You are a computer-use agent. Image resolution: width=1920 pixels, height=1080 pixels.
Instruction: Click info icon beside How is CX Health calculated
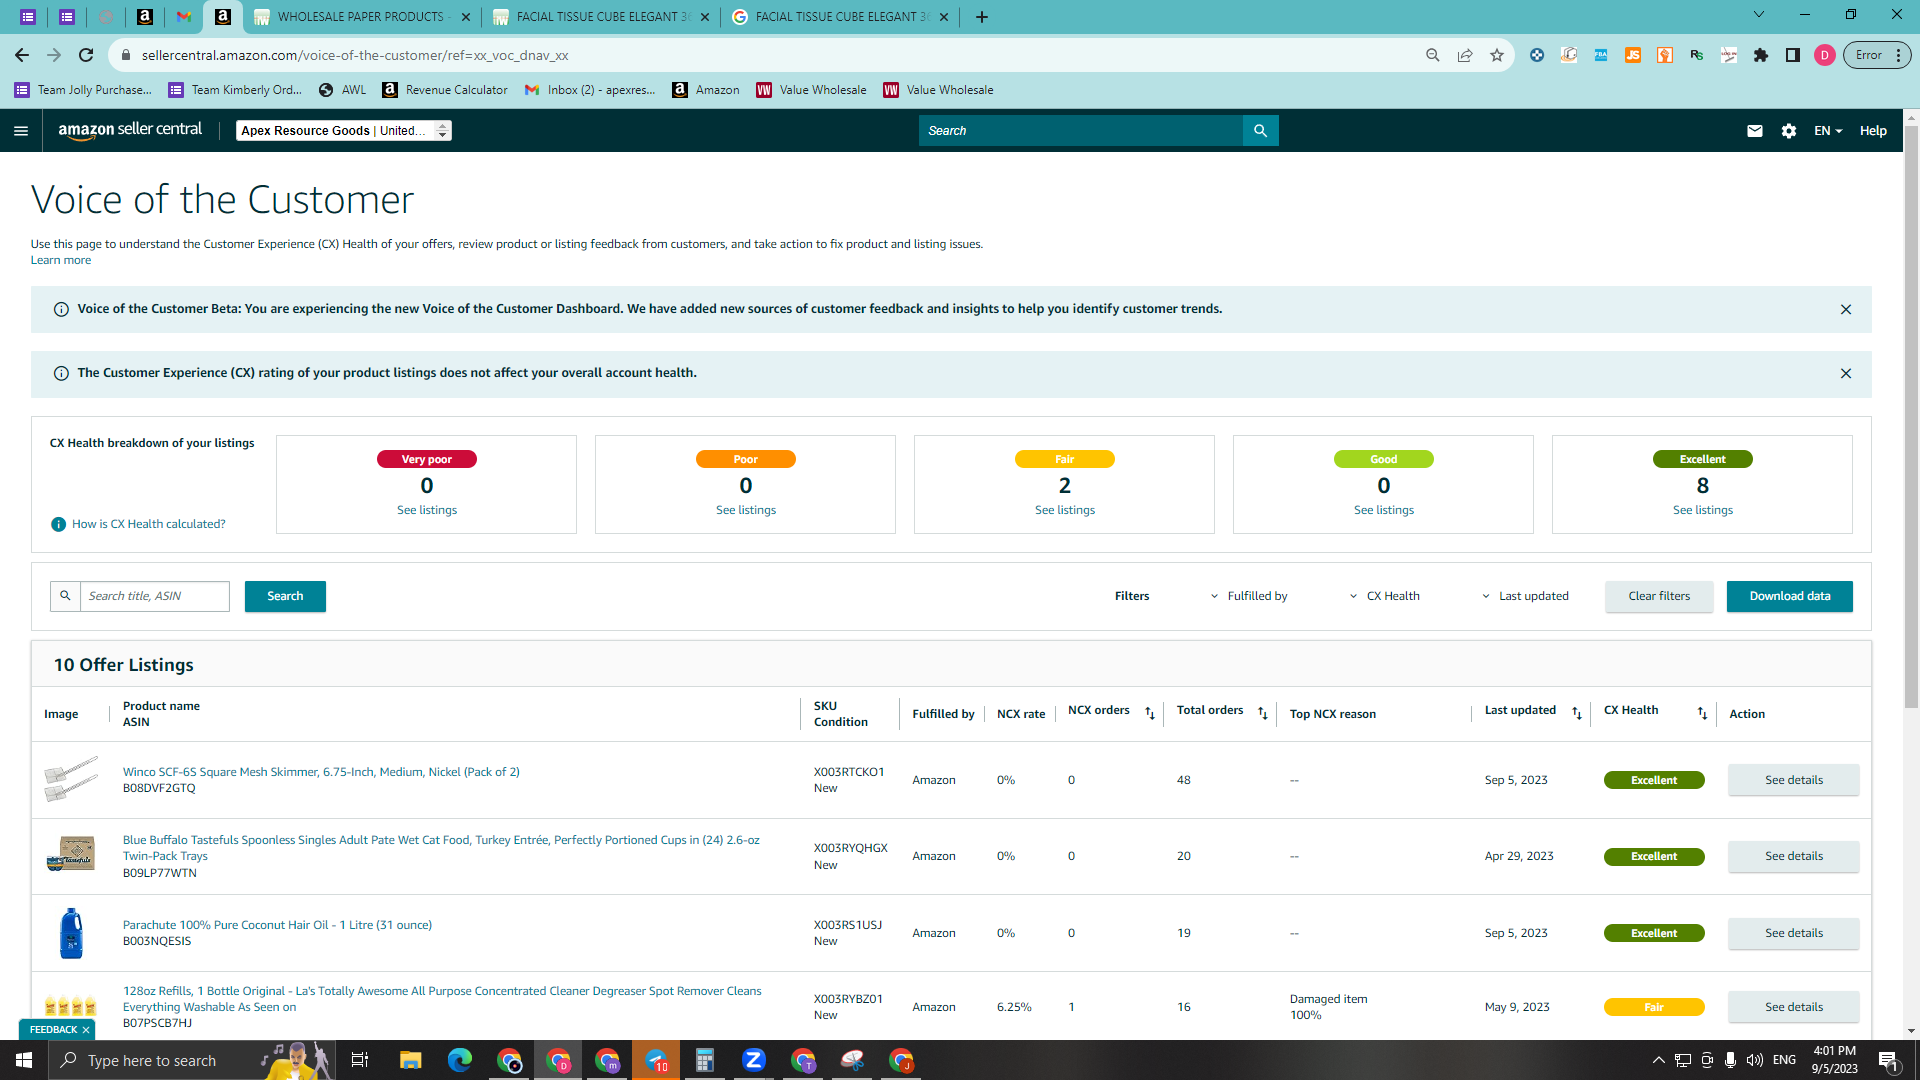58,524
